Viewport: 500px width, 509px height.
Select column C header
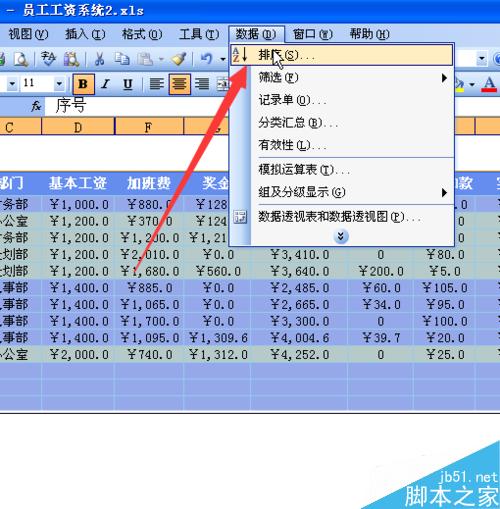click(x=20, y=127)
